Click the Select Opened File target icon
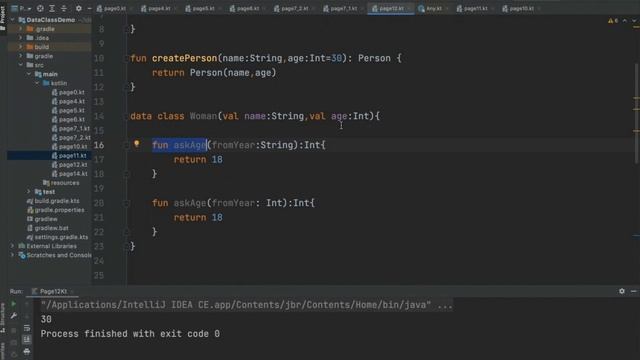 click(40, 8)
